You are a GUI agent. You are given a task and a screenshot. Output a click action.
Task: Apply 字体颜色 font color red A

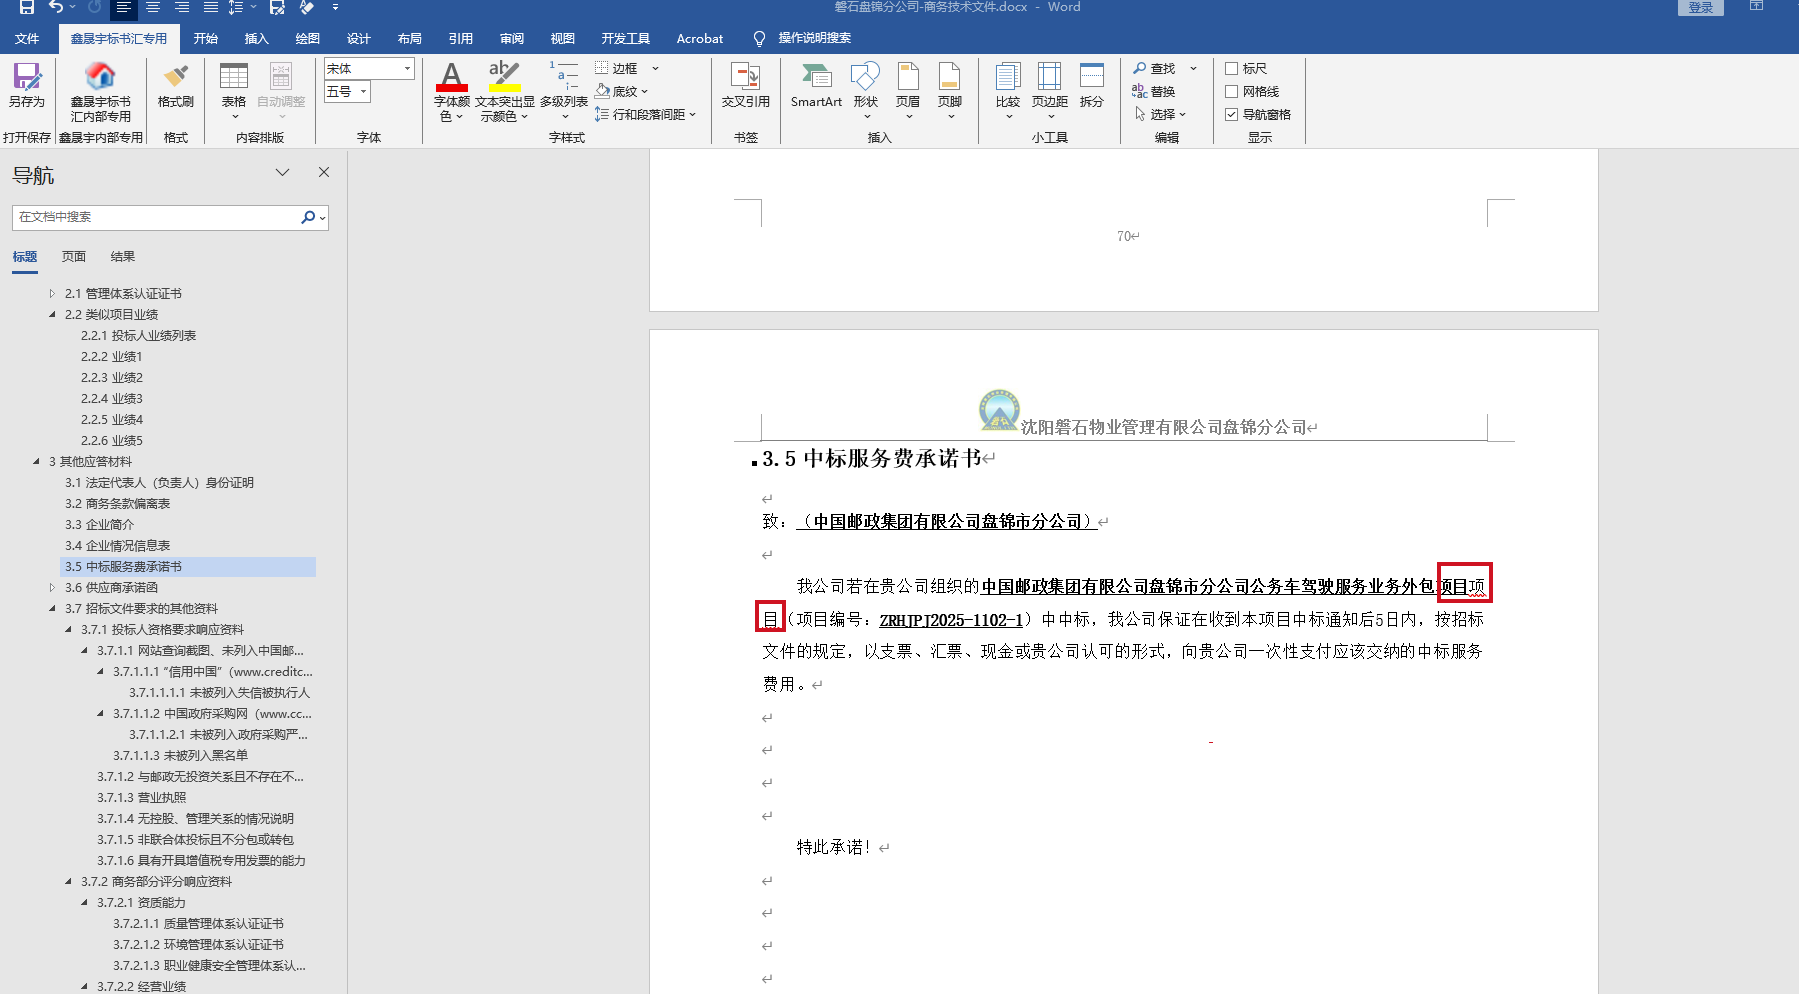coord(452,78)
